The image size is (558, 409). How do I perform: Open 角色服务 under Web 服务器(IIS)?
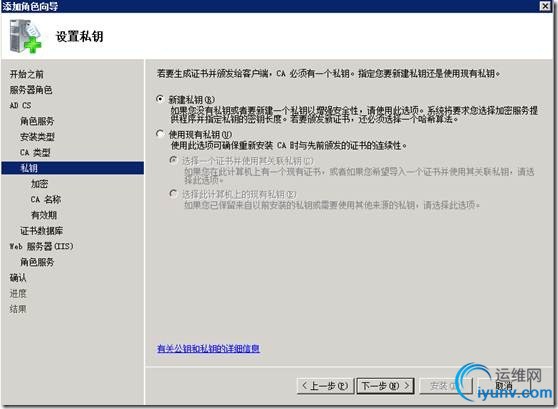point(37,262)
